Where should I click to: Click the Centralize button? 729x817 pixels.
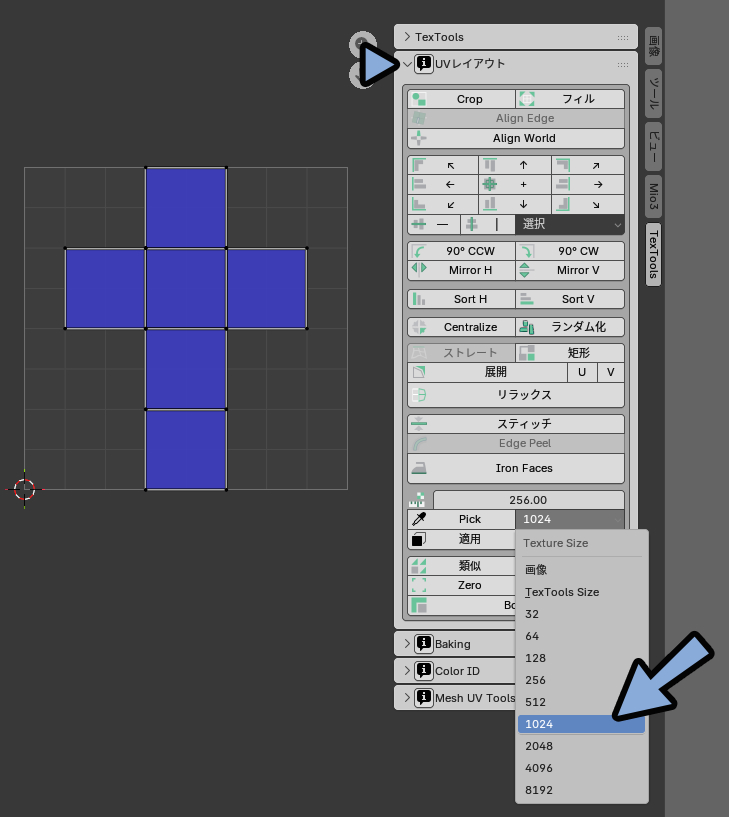point(460,327)
